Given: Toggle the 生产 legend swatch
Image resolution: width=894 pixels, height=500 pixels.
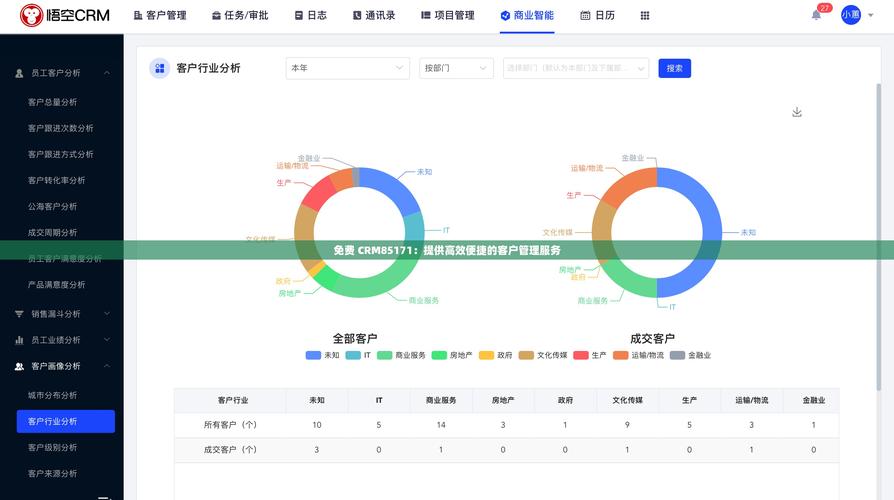Looking at the screenshot, I should pyautogui.click(x=581, y=355).
